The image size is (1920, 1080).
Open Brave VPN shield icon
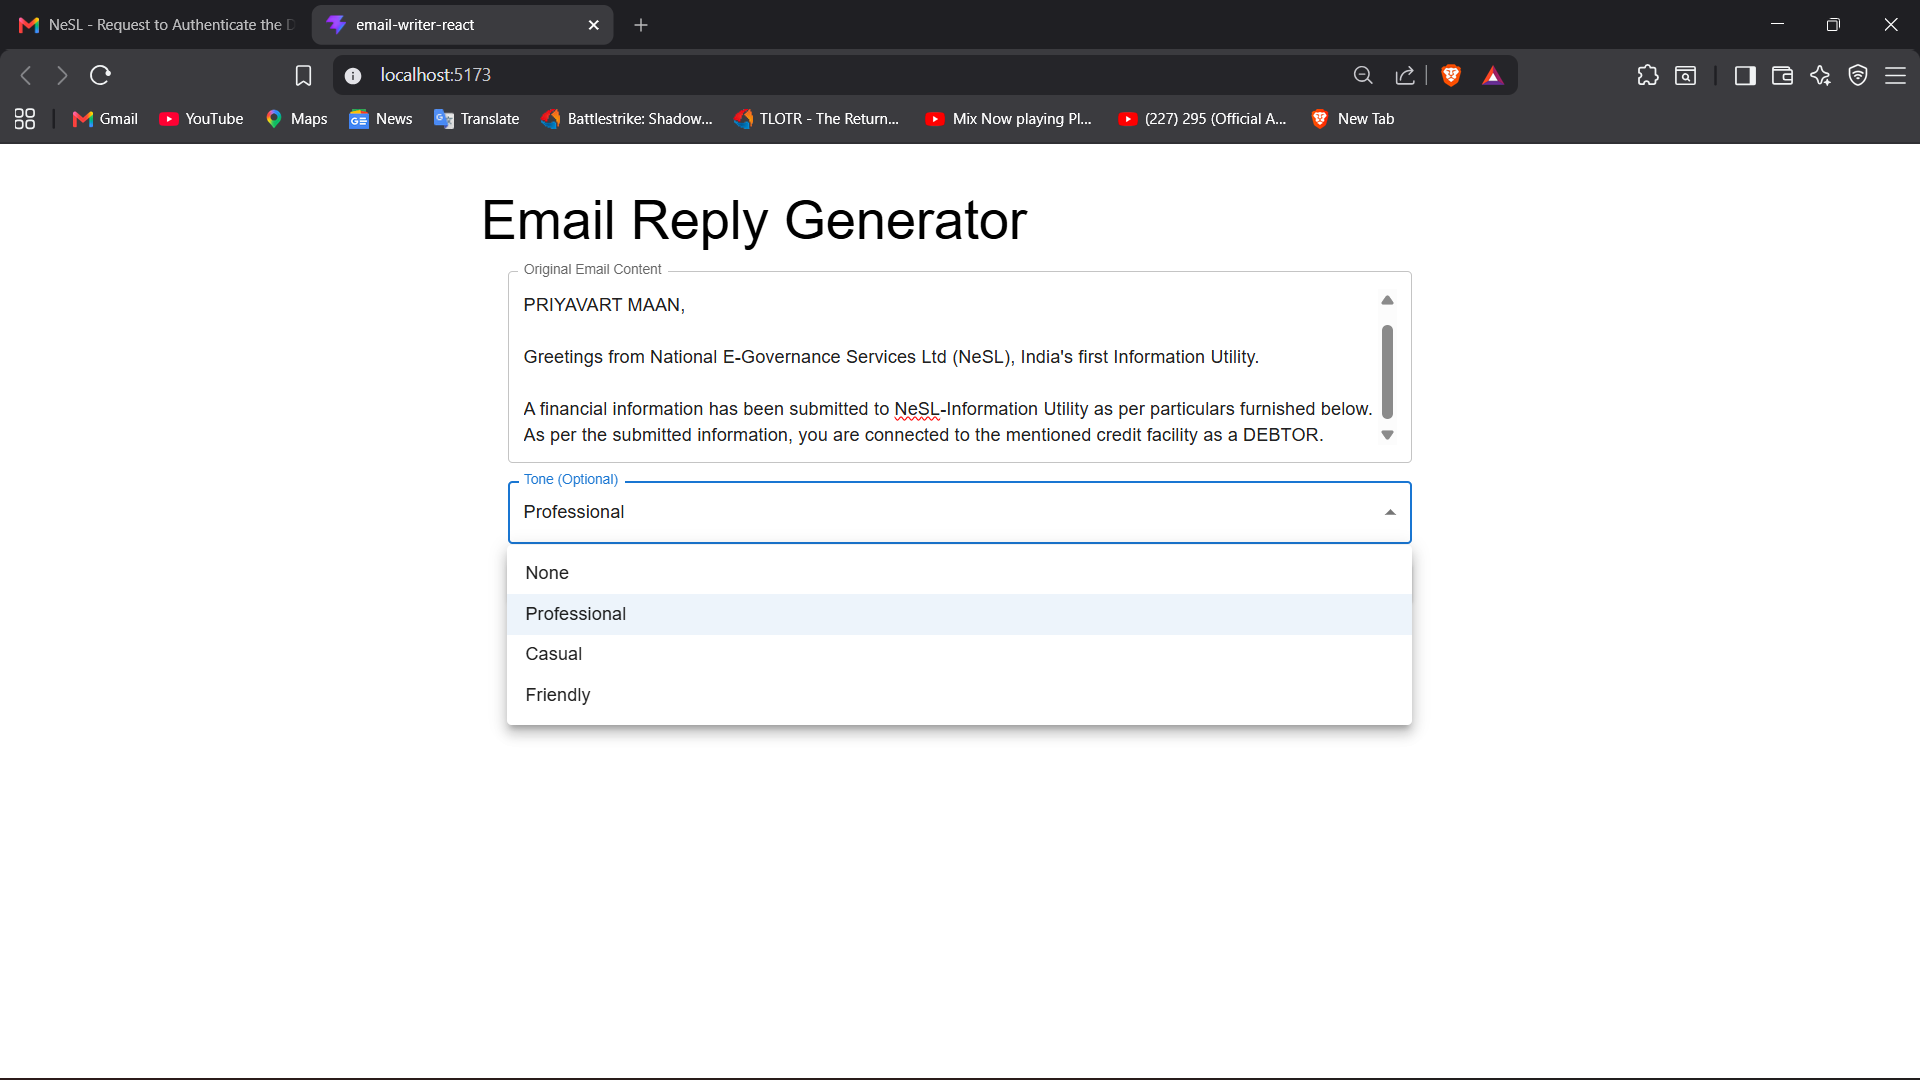click(1858, 75)
